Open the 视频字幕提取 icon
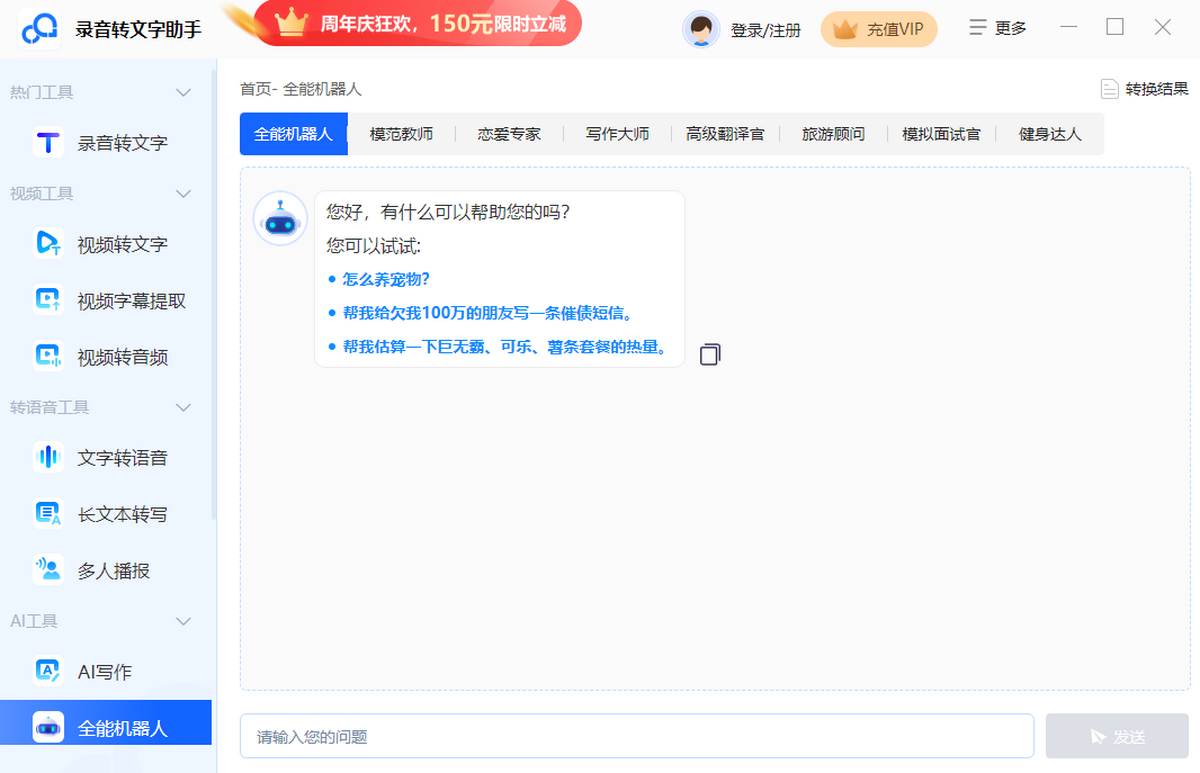 pos(48,300)
